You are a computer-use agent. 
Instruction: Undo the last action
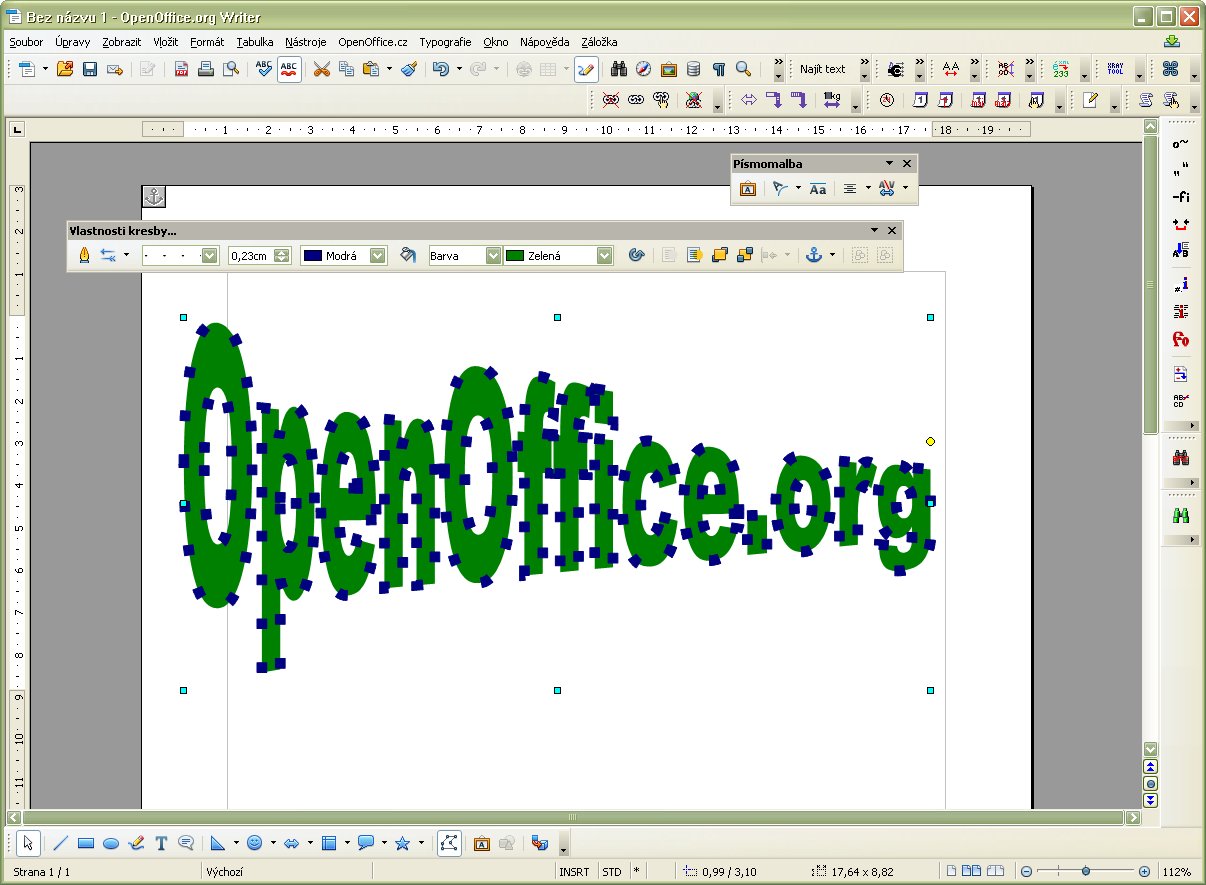(440, 69)
